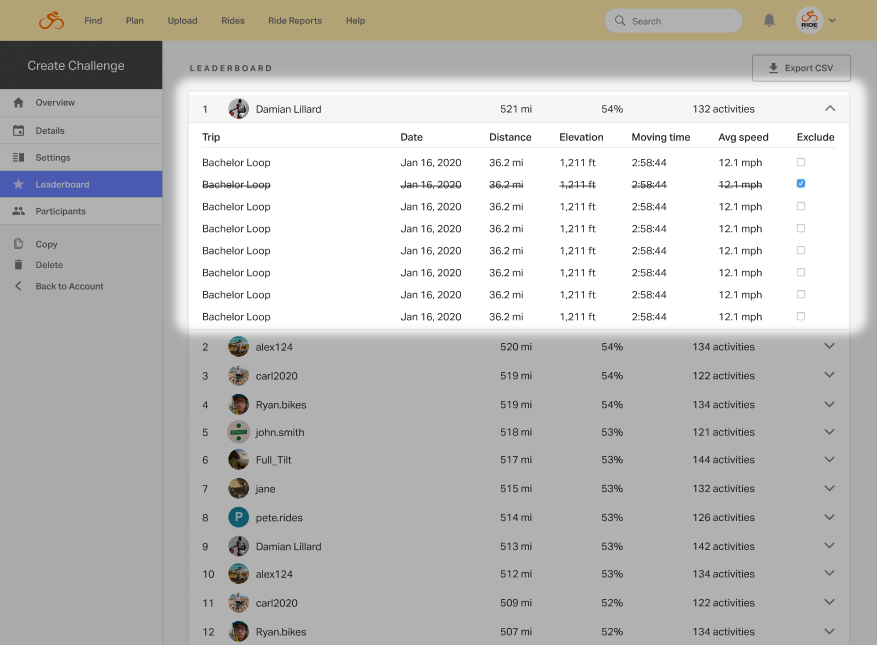
Task: Check Exclude for seventh Bachelor Loop trip
Action: tap(801, 294)
